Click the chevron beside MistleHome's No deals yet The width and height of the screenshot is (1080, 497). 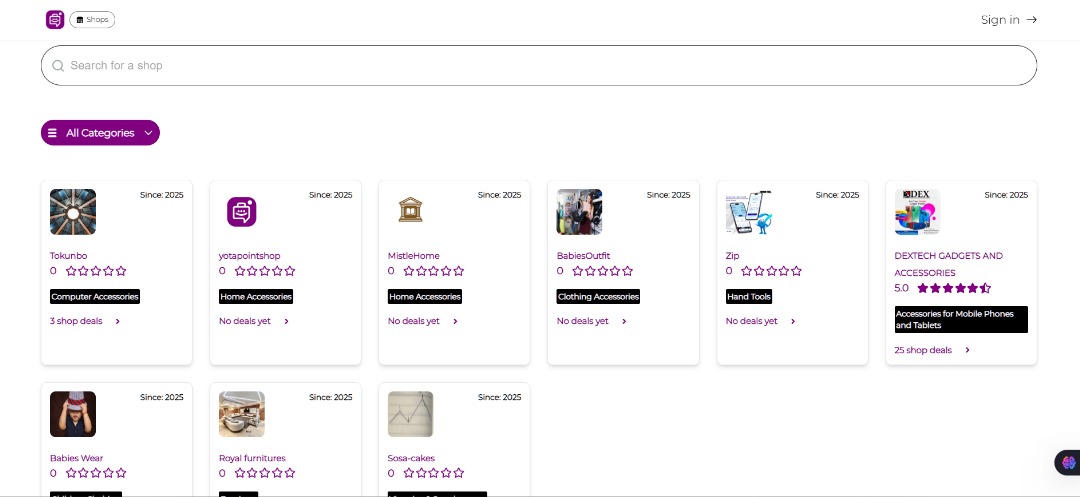pos(455,321)
